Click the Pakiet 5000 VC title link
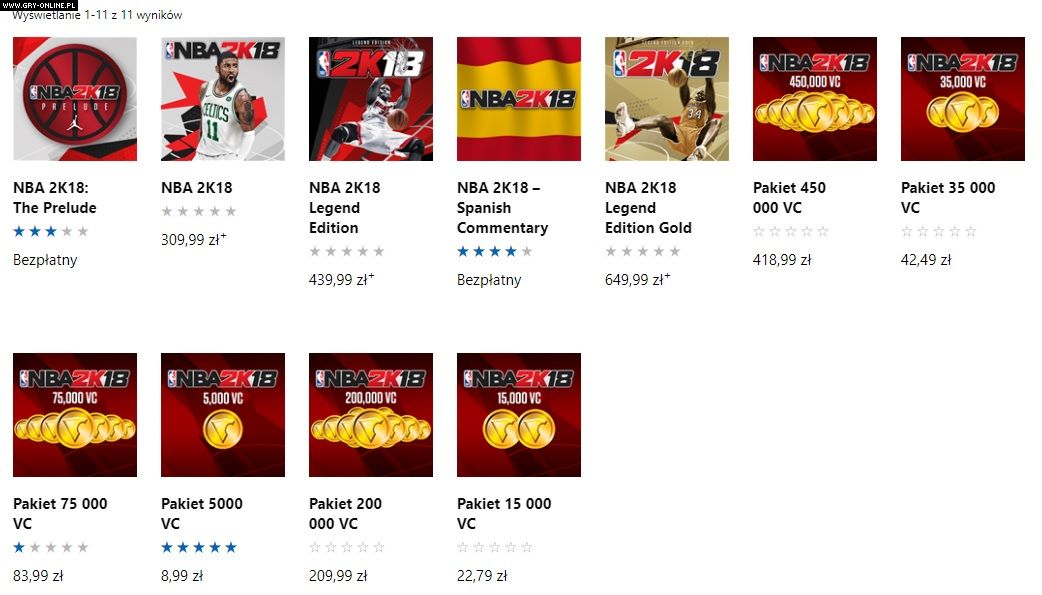 pyautogui.click(x=202, y=513)
